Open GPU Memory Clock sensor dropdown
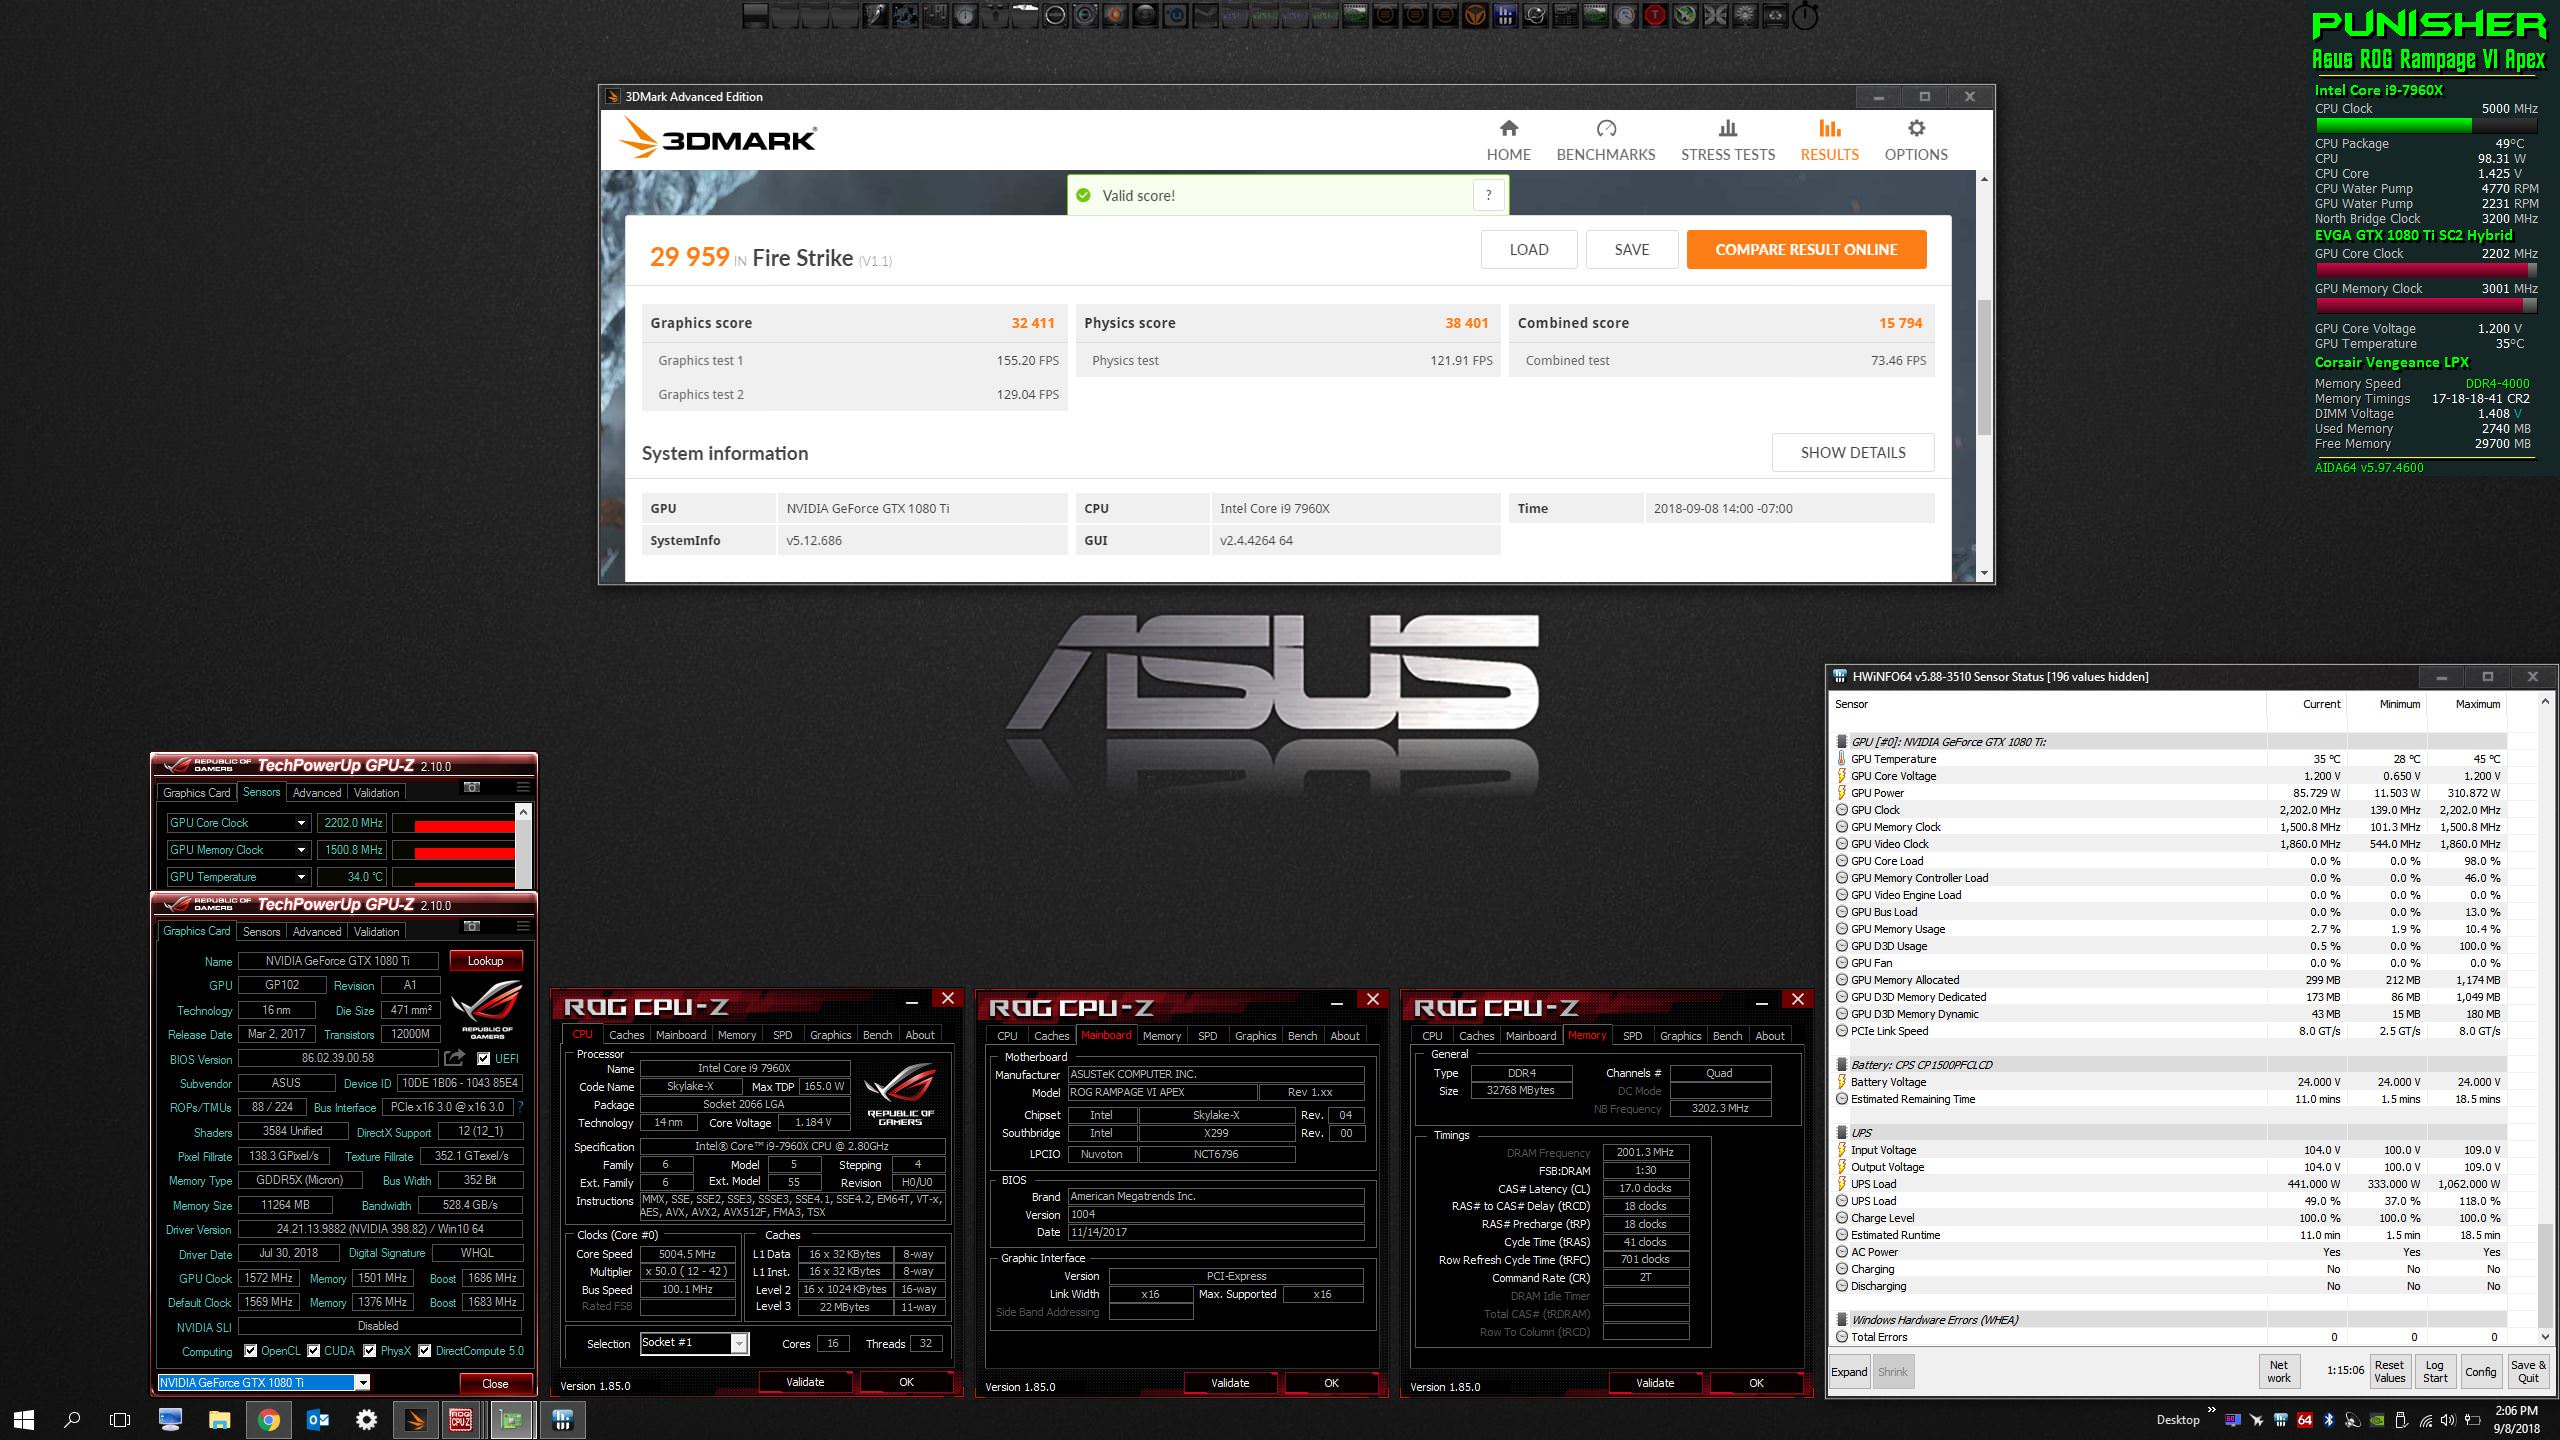The width and height of the screenshot is (2560, 1440). tap(300, 850)
